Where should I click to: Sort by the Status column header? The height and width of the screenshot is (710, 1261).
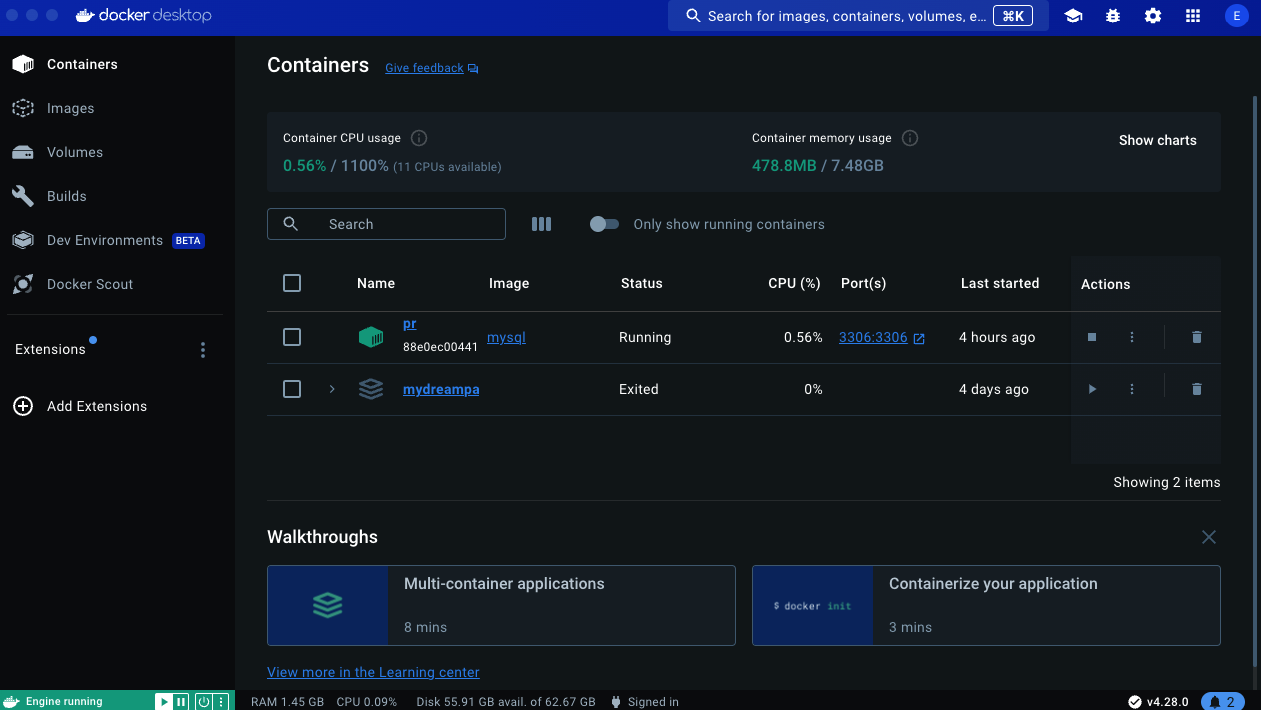click(641, 284)
